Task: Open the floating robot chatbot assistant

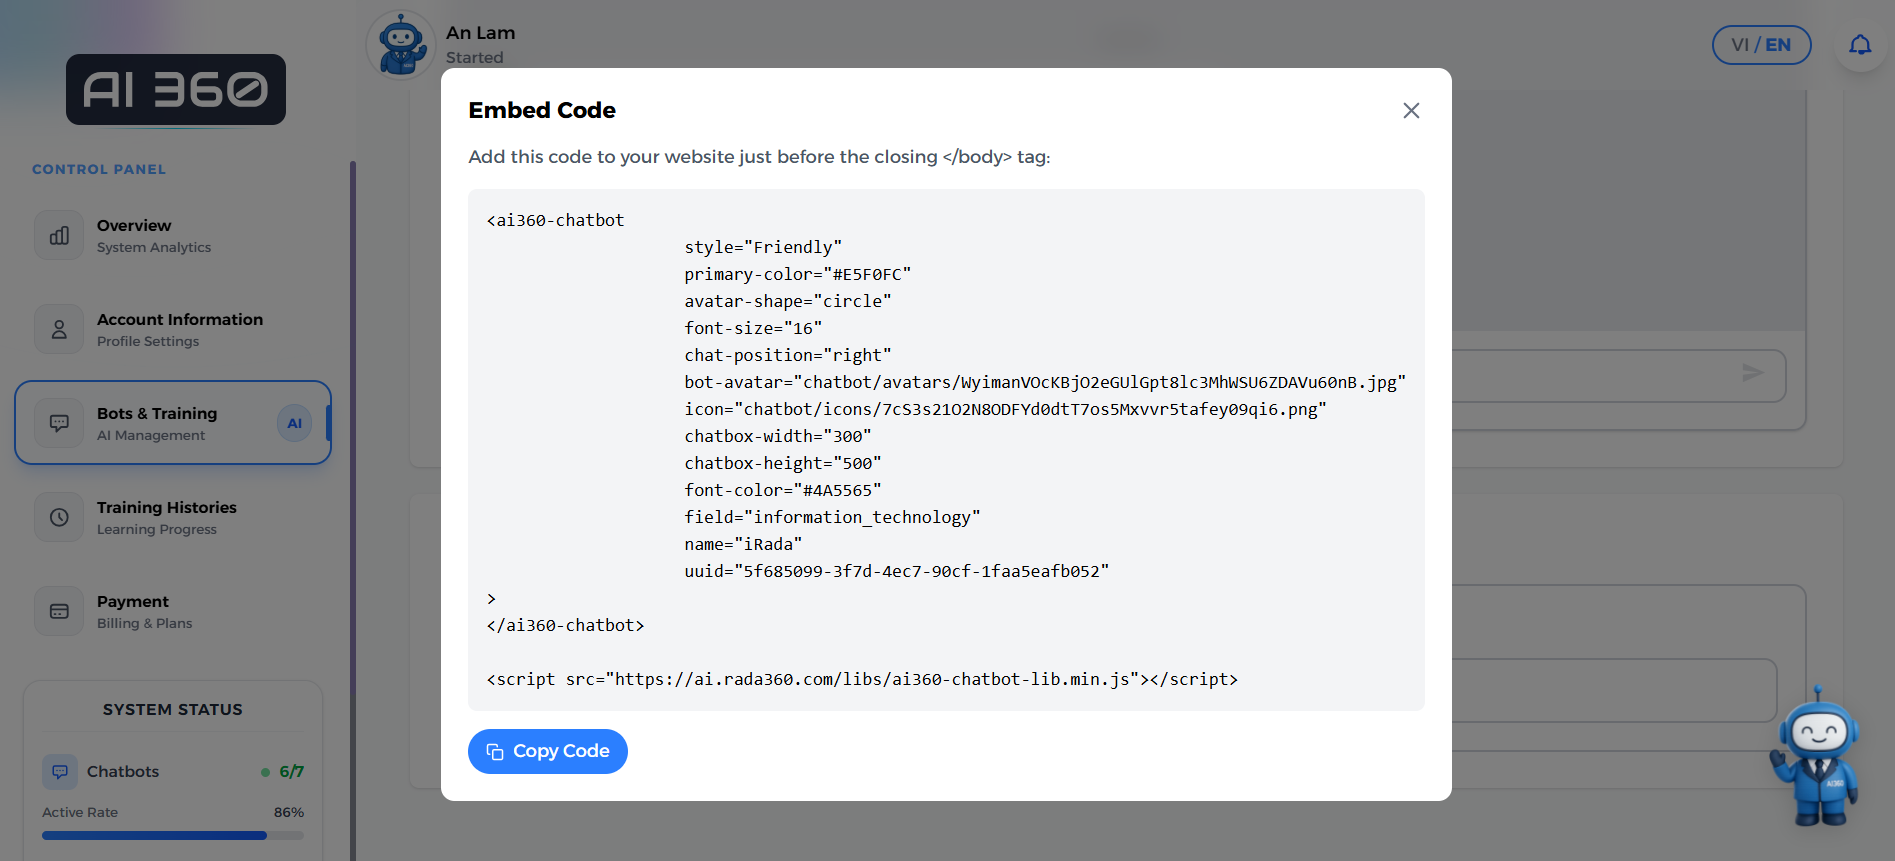Action: coord(1816,756)
